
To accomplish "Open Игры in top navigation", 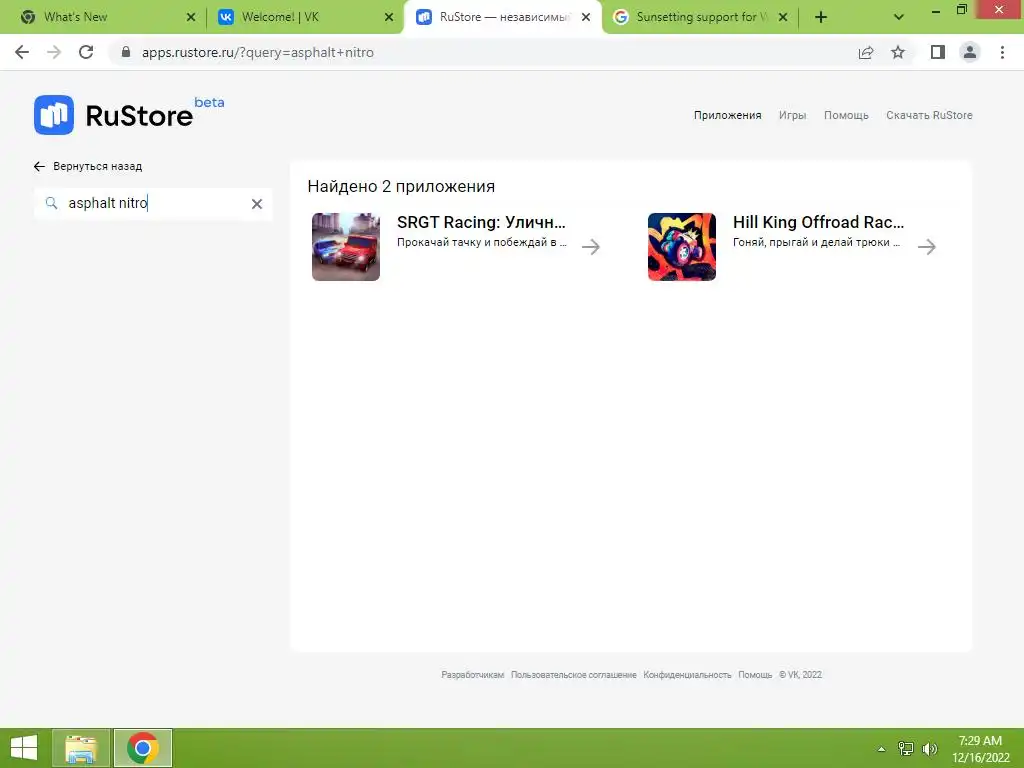I will (x=792, y=116).
